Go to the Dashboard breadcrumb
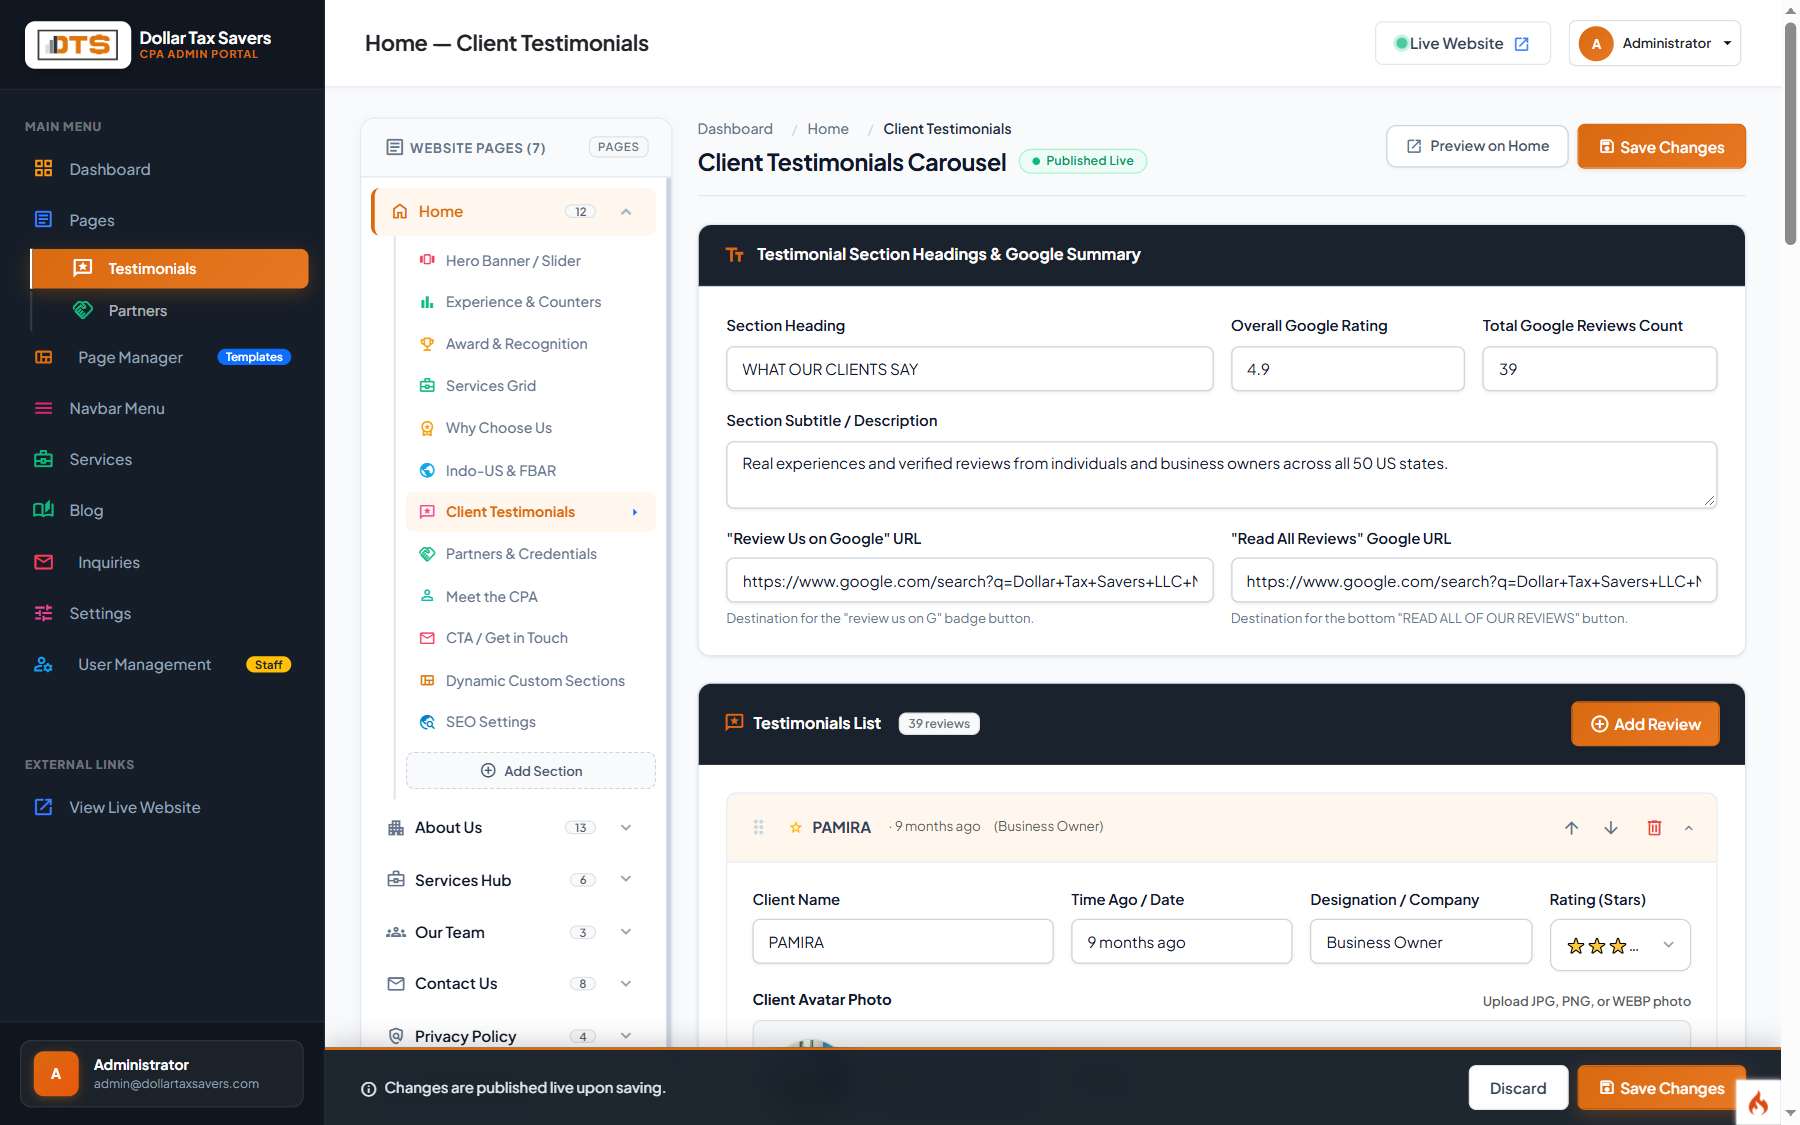Image resolution: width=1800 pixels, height=1125 pixels. 735,129
